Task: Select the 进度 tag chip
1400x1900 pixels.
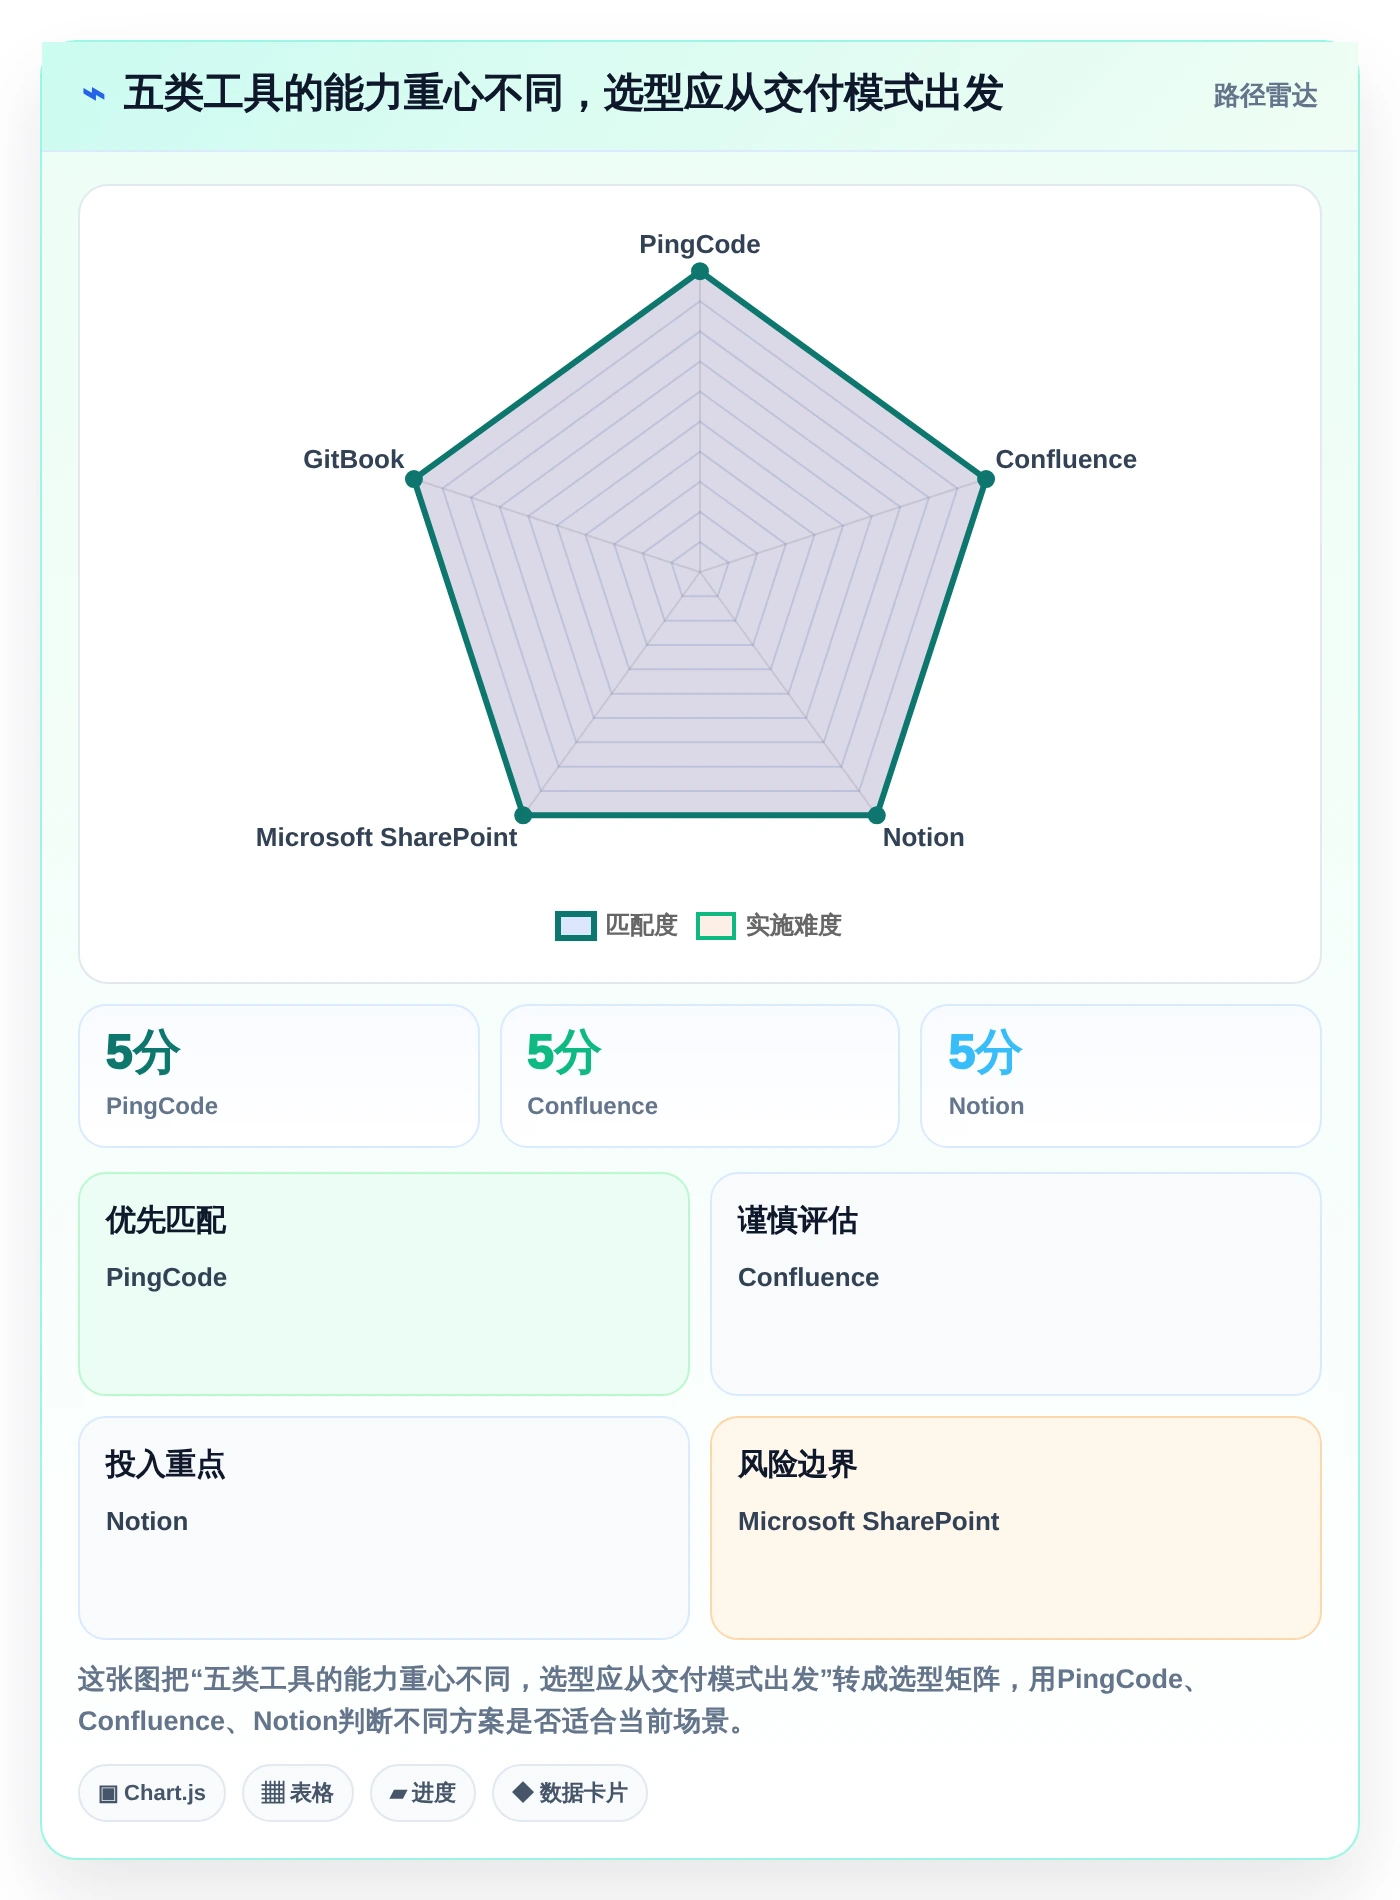Action: (423, 1793)
